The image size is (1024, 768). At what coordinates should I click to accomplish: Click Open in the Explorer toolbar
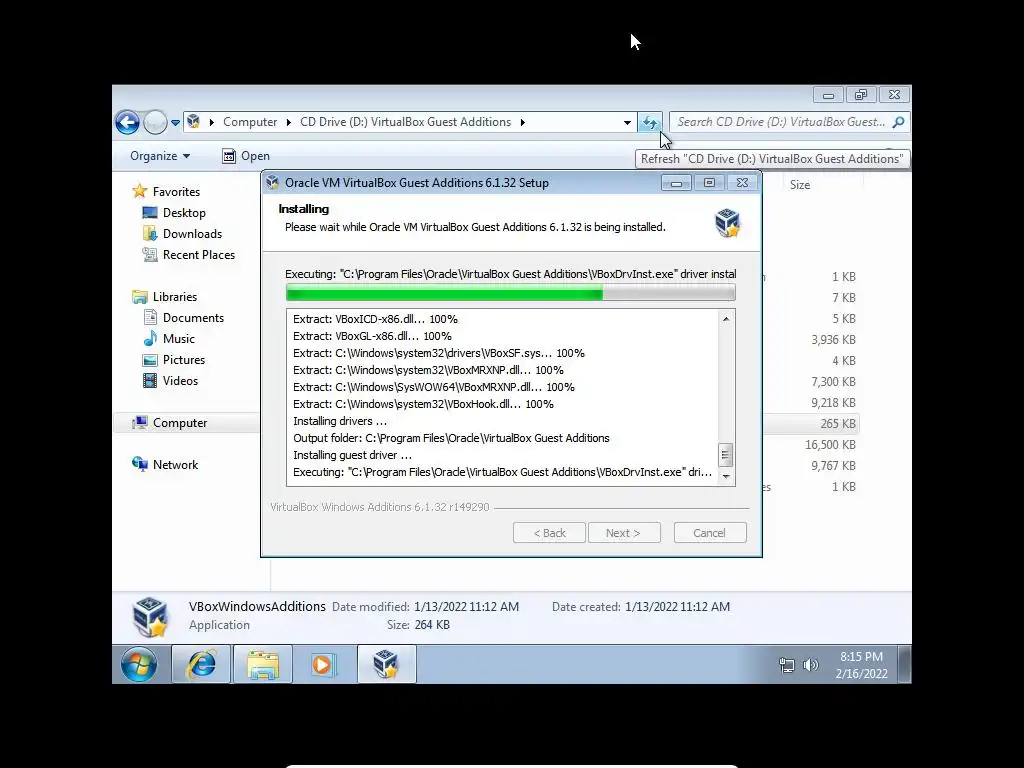246,156
